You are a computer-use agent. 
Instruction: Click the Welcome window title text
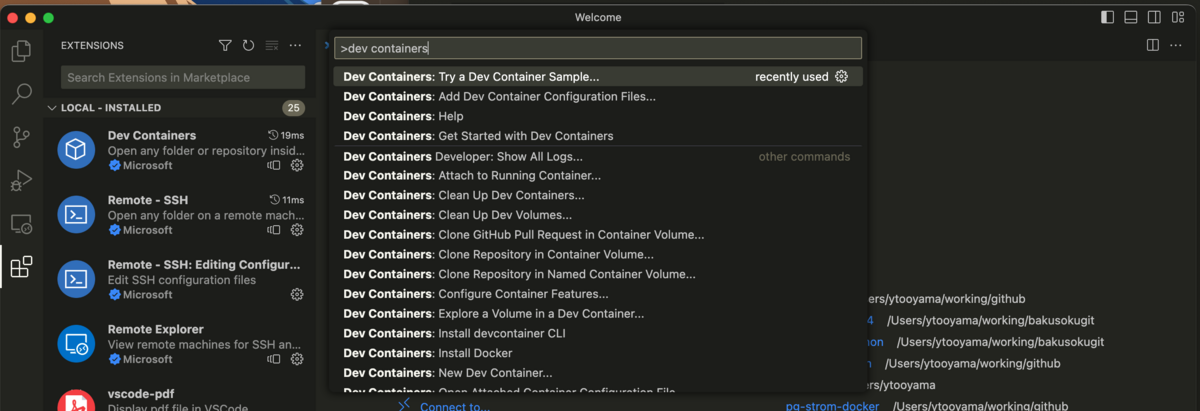tap(598, 17)
